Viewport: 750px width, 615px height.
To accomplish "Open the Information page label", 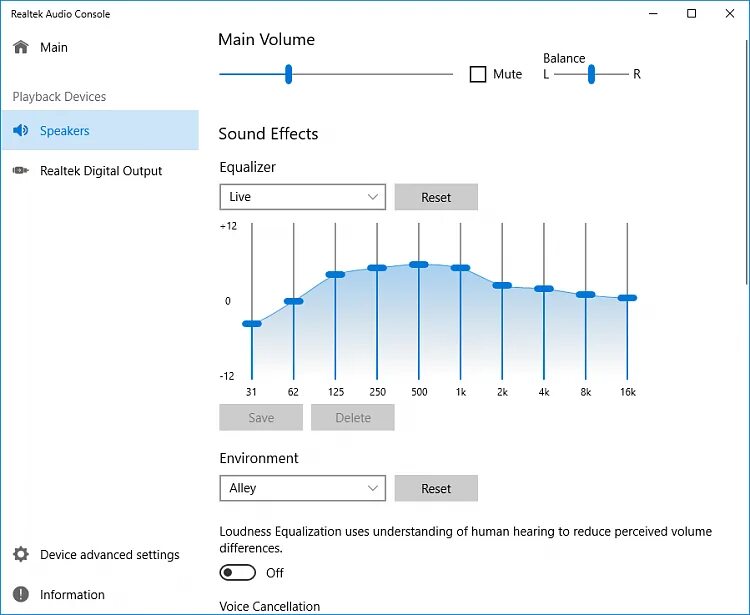I will [x=72, y=594].
